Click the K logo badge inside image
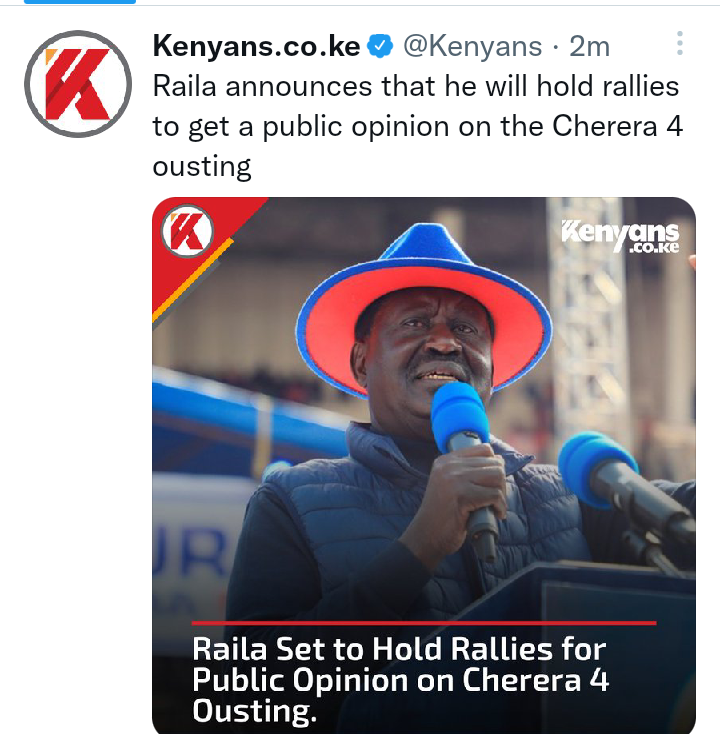This screenshot has width=720, height=734. point(187,231)
